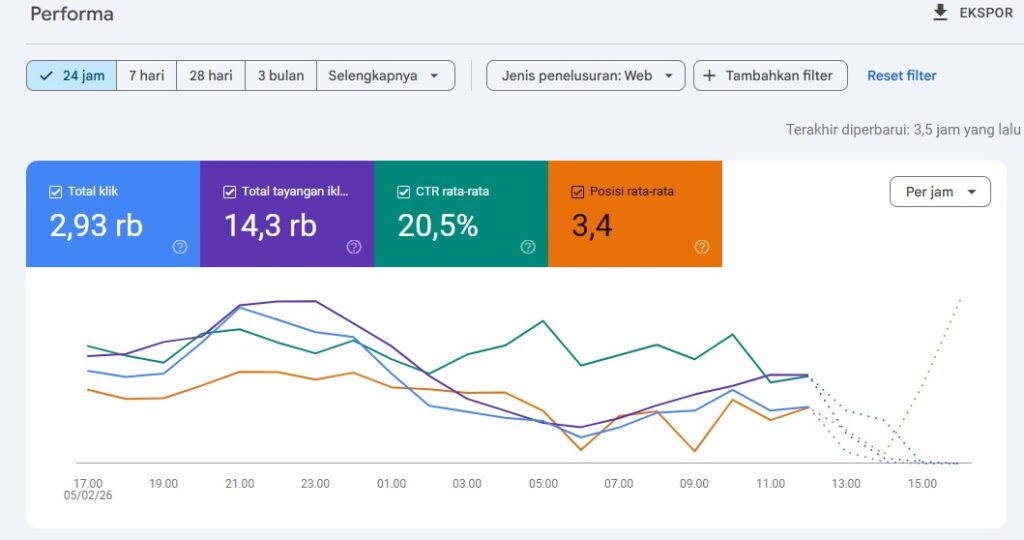Uncheck the Total klik checkbox
This screenshot has height=540, width=1024.
click(x=56, y=192)
